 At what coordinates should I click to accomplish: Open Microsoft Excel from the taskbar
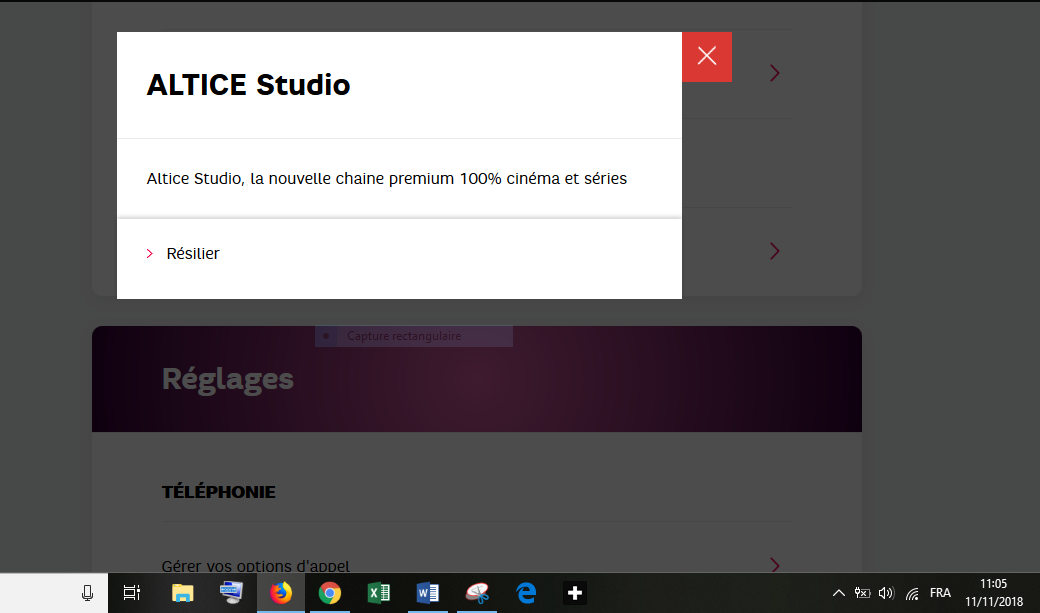click(x=378, y=592)
